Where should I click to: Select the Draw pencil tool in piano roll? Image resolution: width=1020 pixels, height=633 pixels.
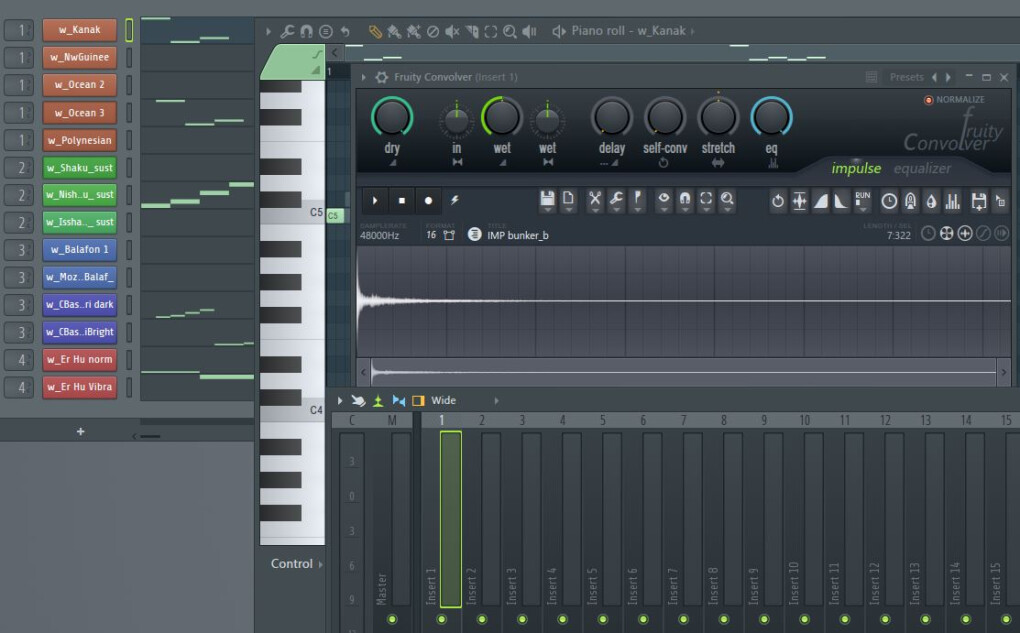[x=375, y=31]
